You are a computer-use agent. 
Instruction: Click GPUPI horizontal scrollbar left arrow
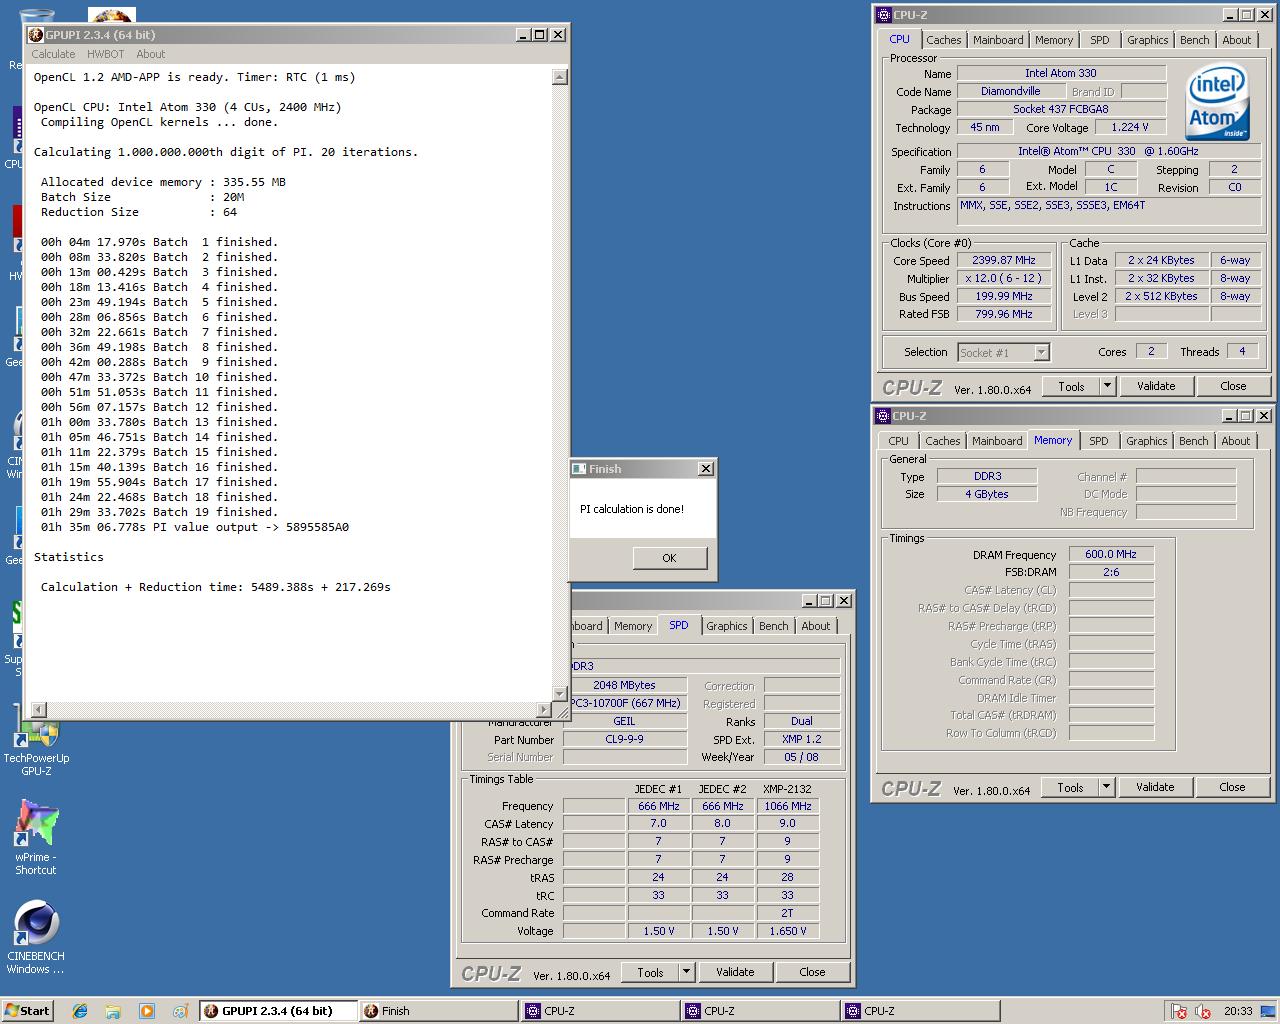coord(39,709)
